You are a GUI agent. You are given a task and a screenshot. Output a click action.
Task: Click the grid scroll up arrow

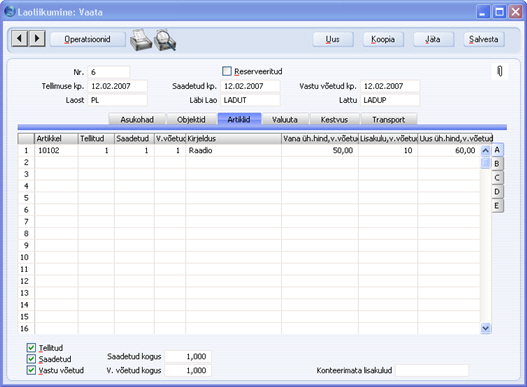pos(485,150)
